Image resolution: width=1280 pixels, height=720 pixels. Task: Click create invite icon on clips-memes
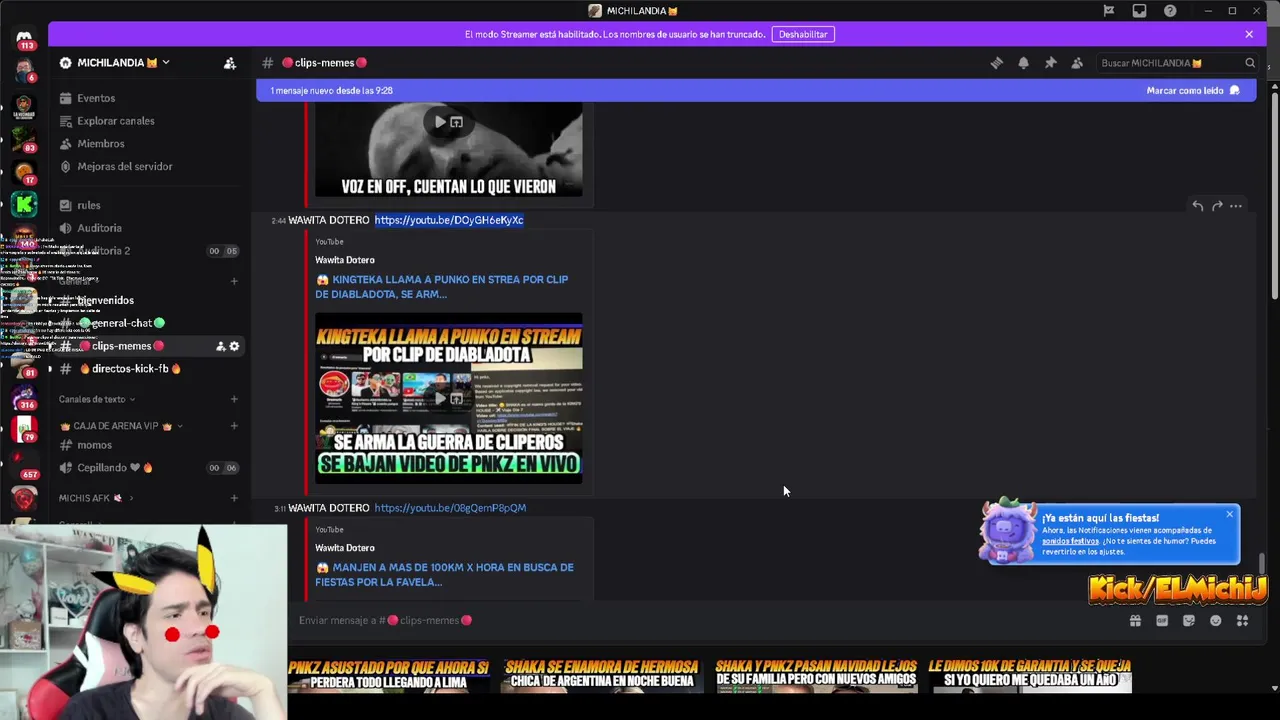tap(220, 346)
